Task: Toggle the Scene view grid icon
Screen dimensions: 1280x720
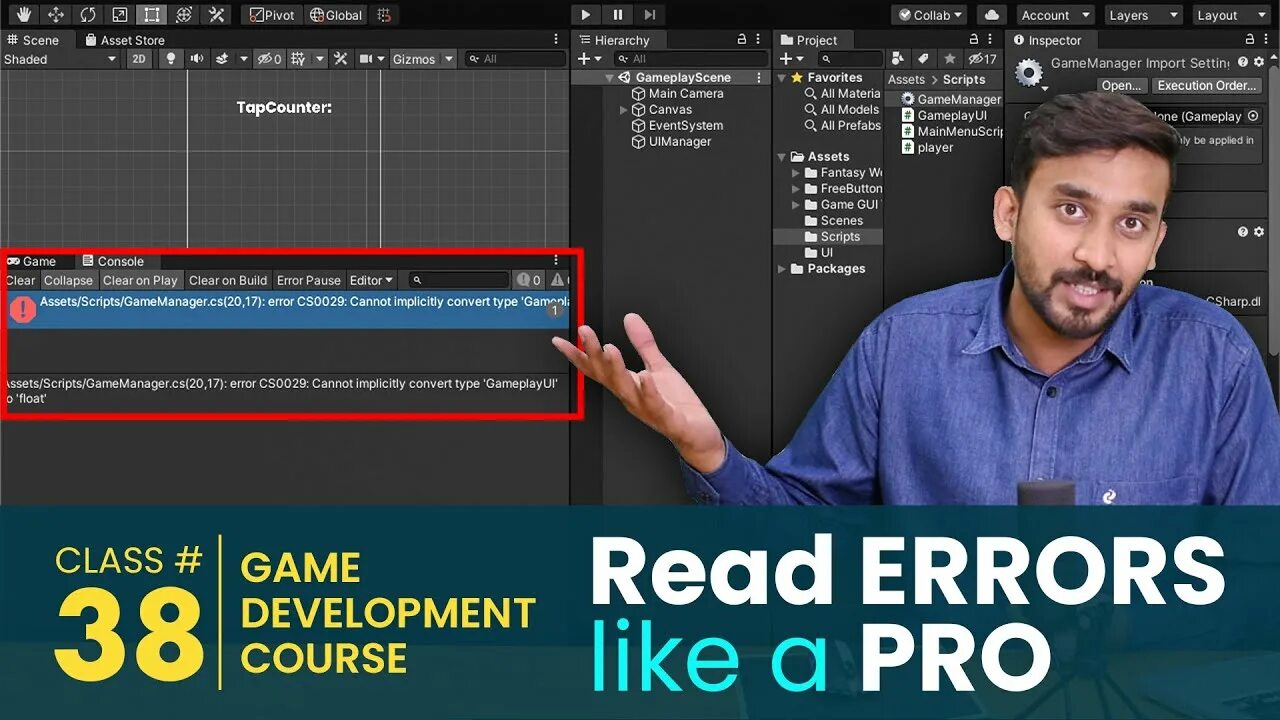Action: [298, 59]
